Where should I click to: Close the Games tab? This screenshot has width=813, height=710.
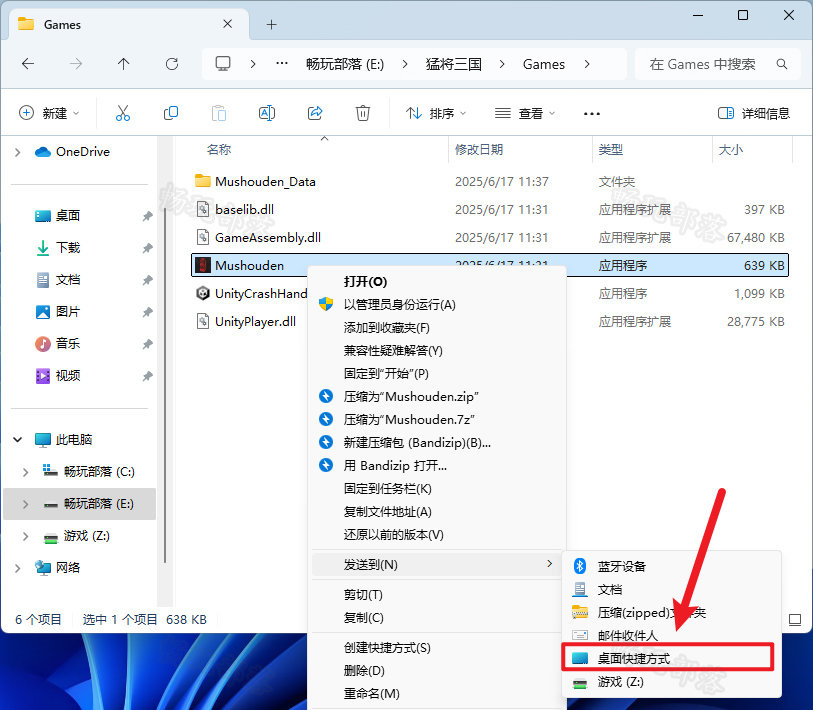point(227,24)
